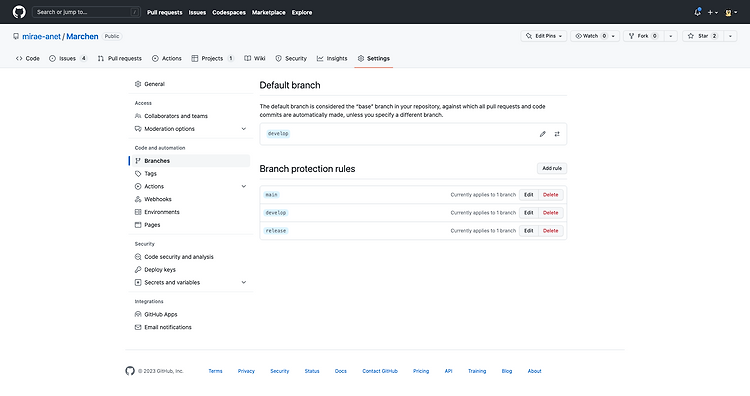Switch to the Code tab
This screenshot has width=750, height=396.
coord(28,58)
